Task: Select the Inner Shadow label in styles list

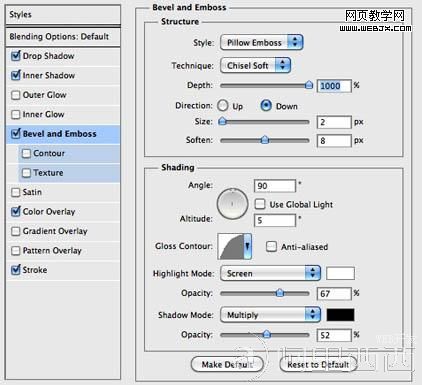Action: click(x=49, y=75)
